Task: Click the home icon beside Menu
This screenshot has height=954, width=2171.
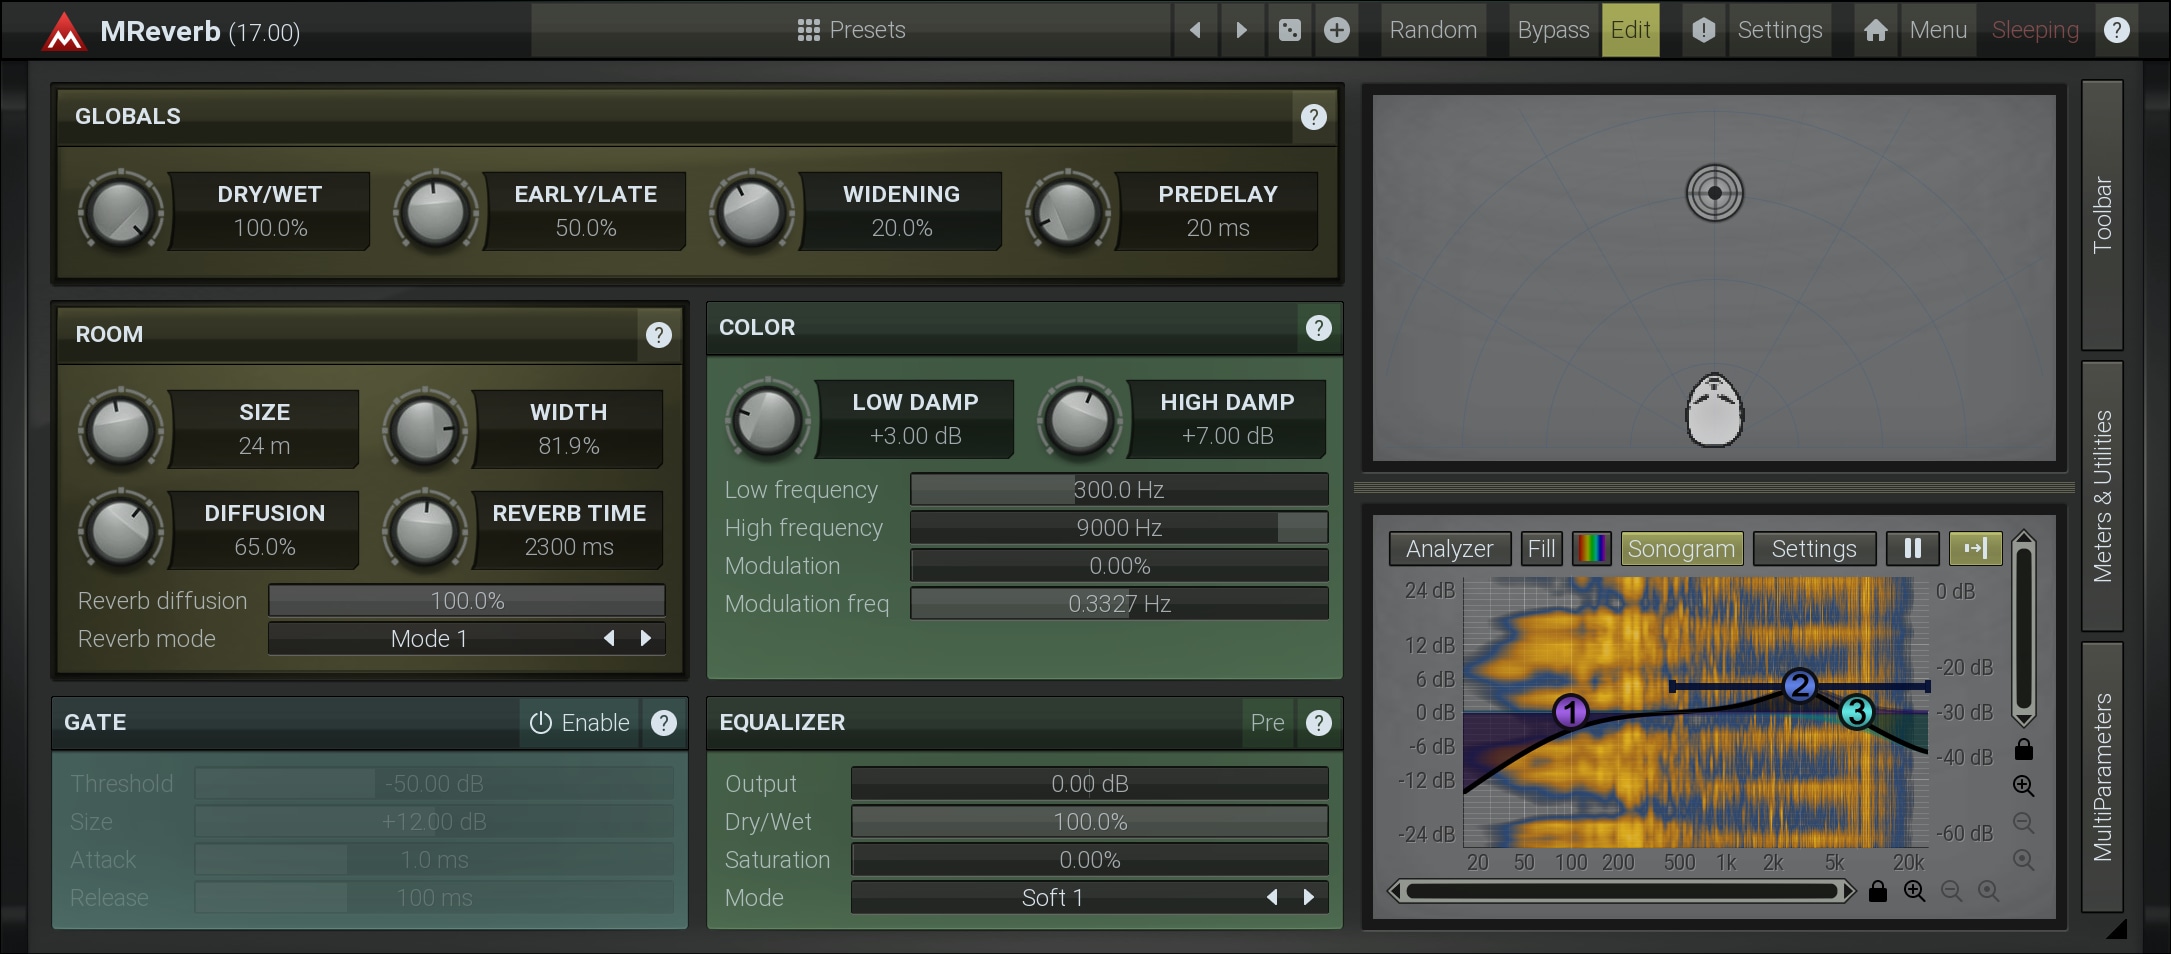Action: pyautogui.click(x=1875, y=30)
